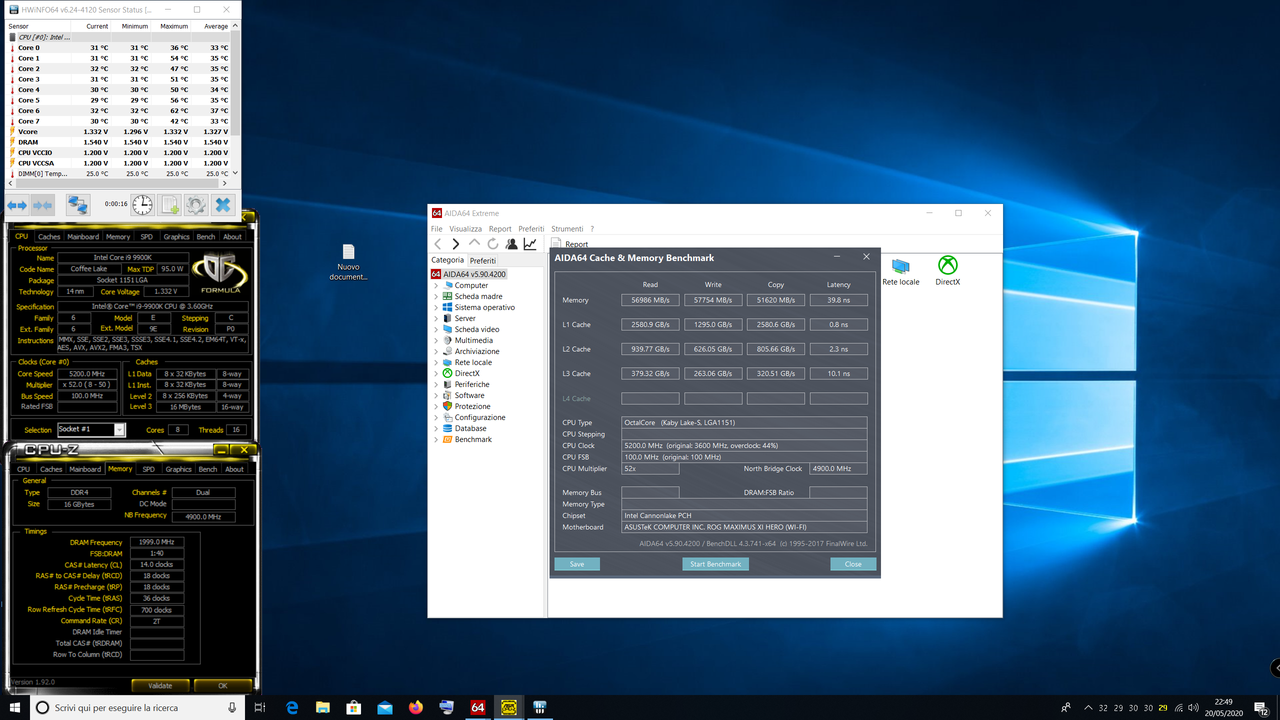Reset timers using the HWiNFO clock icon
1280x720 pixels.
[142, 205]
